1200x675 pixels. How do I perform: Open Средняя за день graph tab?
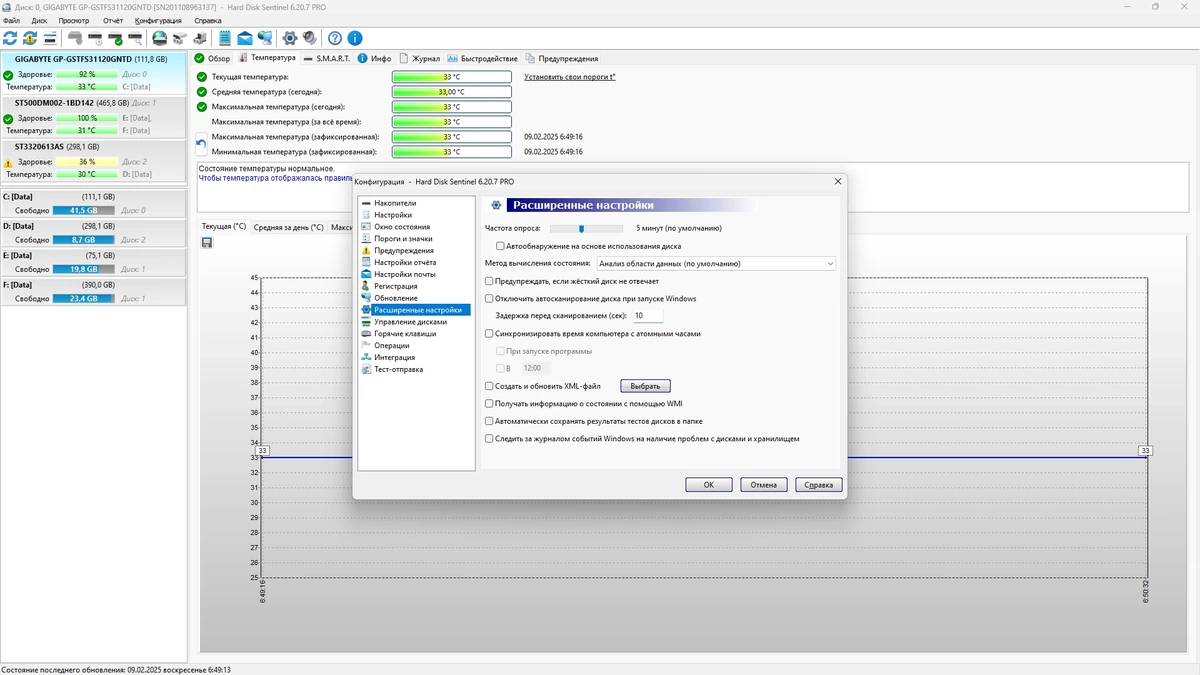point(288,227)
